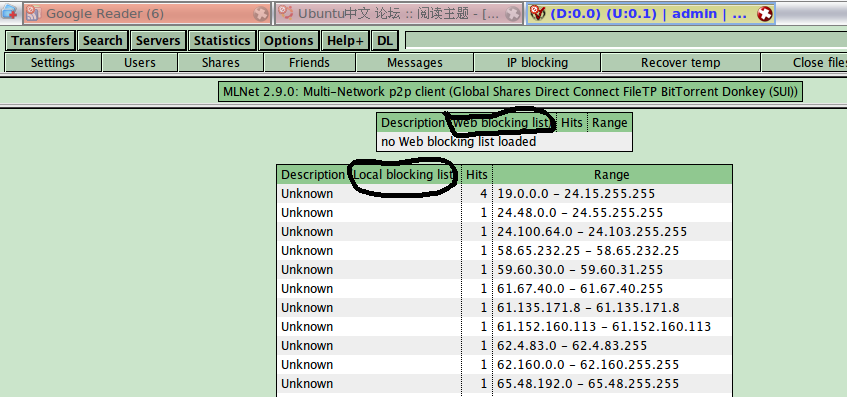Click 'no Web blocking list loaded' row
This screenshot has width=847, height=397.
point(504,142)
